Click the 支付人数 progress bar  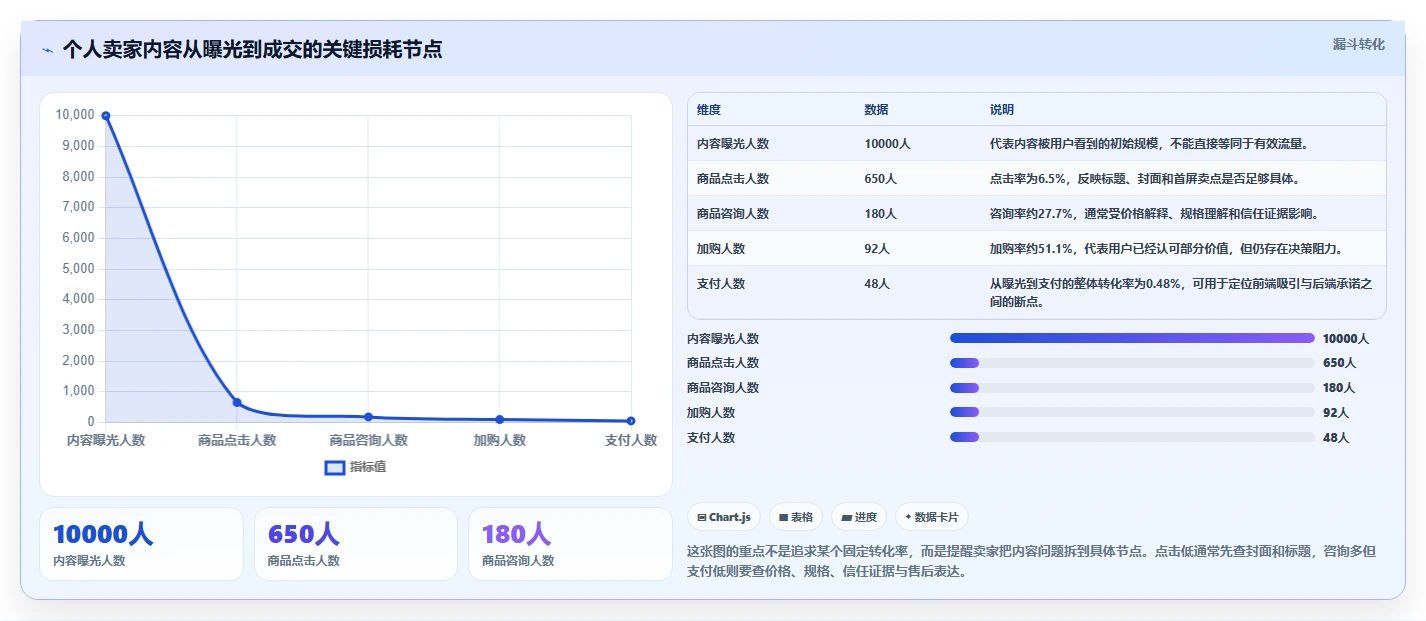click(1132, 437)
